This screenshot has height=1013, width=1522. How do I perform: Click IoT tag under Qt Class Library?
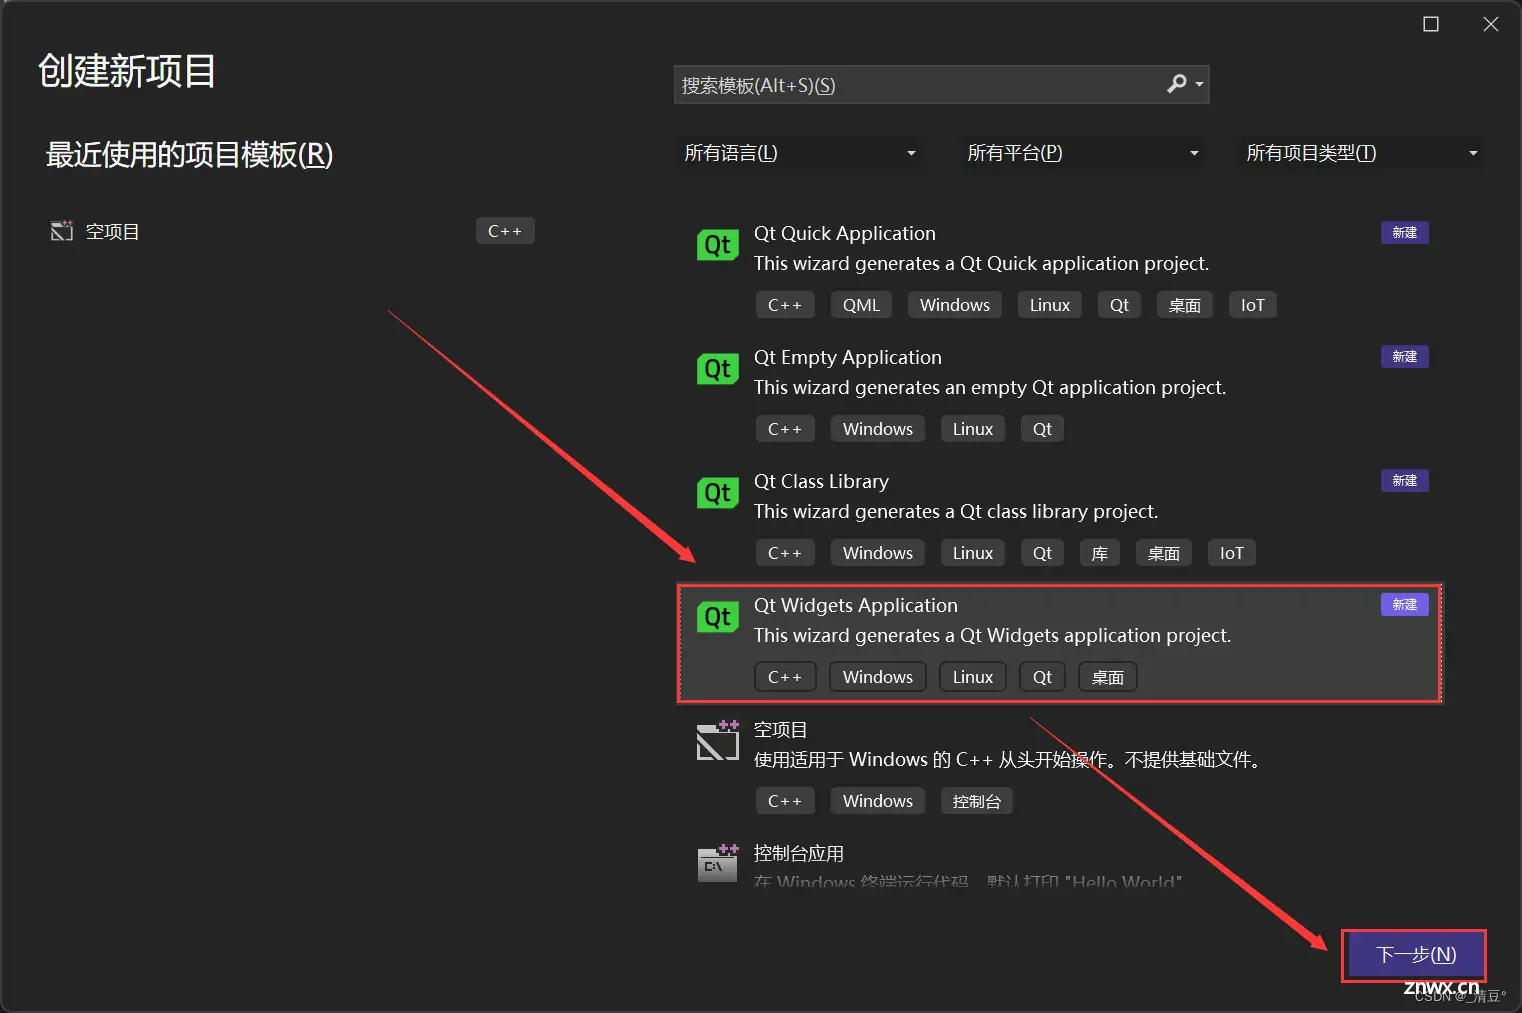pos(1232,553)
